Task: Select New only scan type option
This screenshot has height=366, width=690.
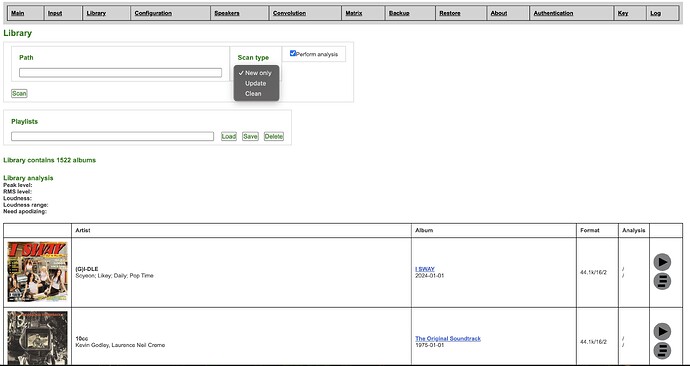Action: [256, 73]
